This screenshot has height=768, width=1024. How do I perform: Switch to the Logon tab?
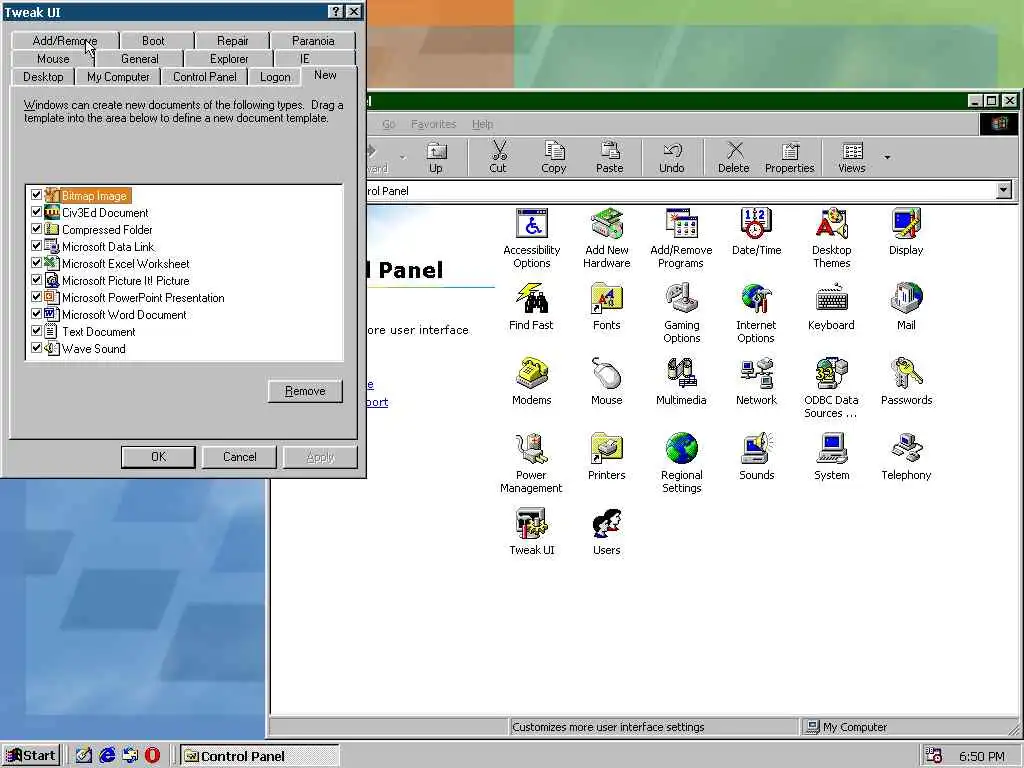[275, 77]
